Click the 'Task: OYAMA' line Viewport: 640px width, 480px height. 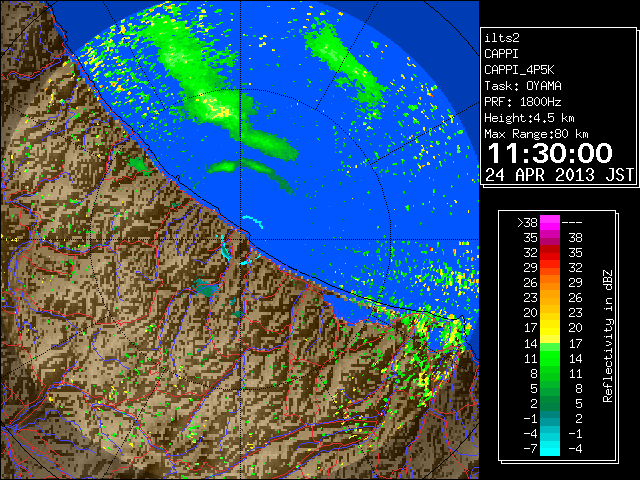523,86
